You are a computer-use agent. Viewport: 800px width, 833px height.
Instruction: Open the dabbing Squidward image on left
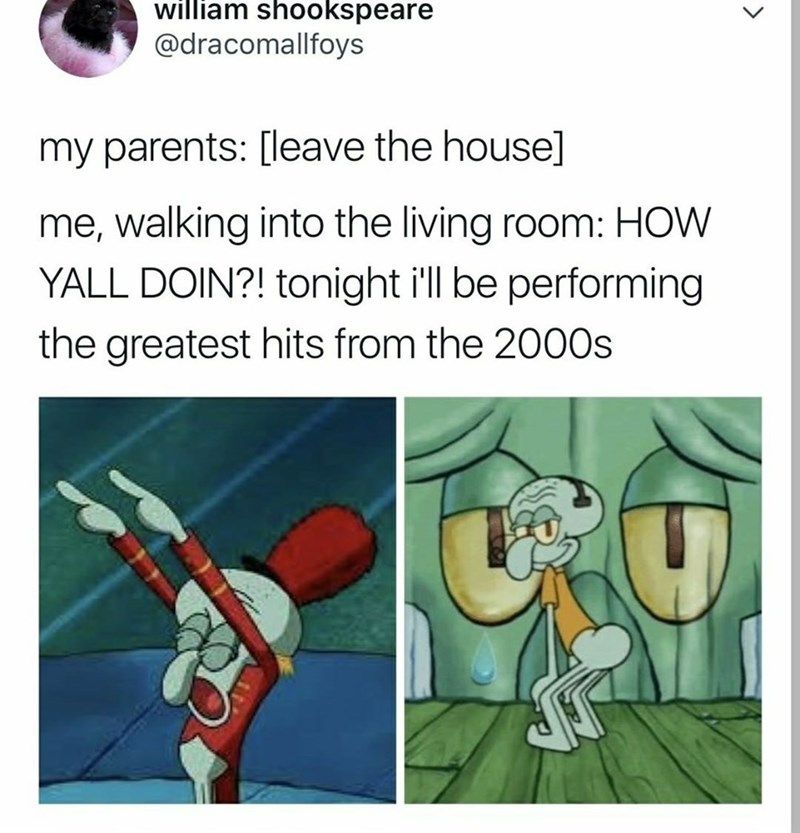tap(217, 600)
